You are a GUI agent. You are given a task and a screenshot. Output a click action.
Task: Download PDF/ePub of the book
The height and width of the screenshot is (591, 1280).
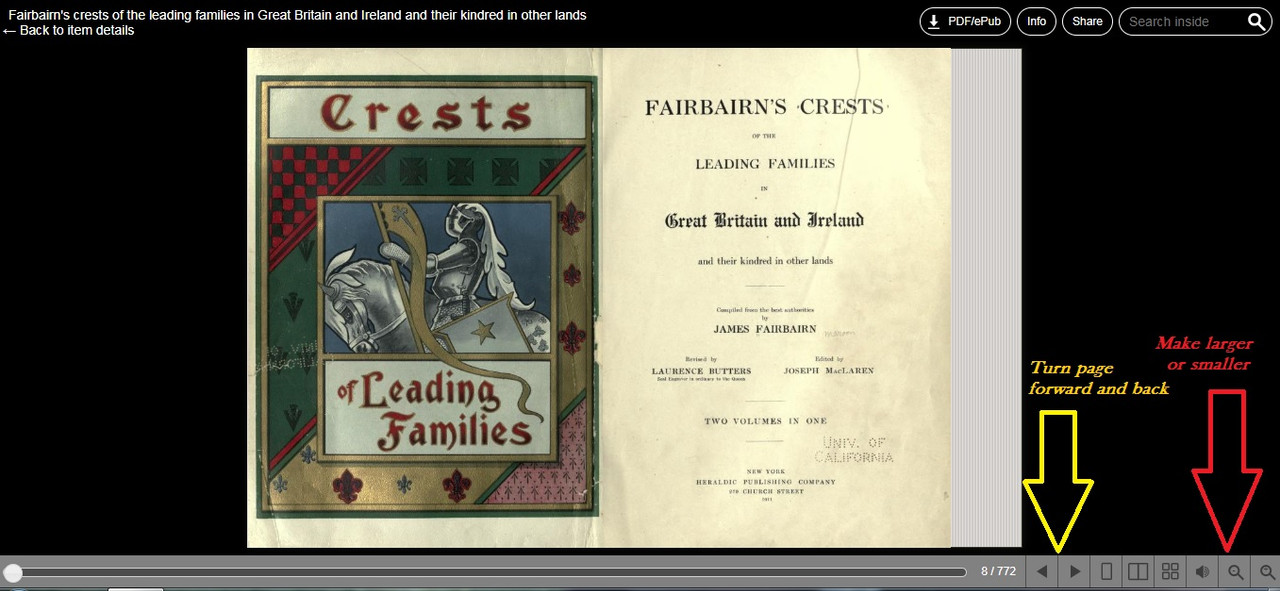tap(965, 21)
